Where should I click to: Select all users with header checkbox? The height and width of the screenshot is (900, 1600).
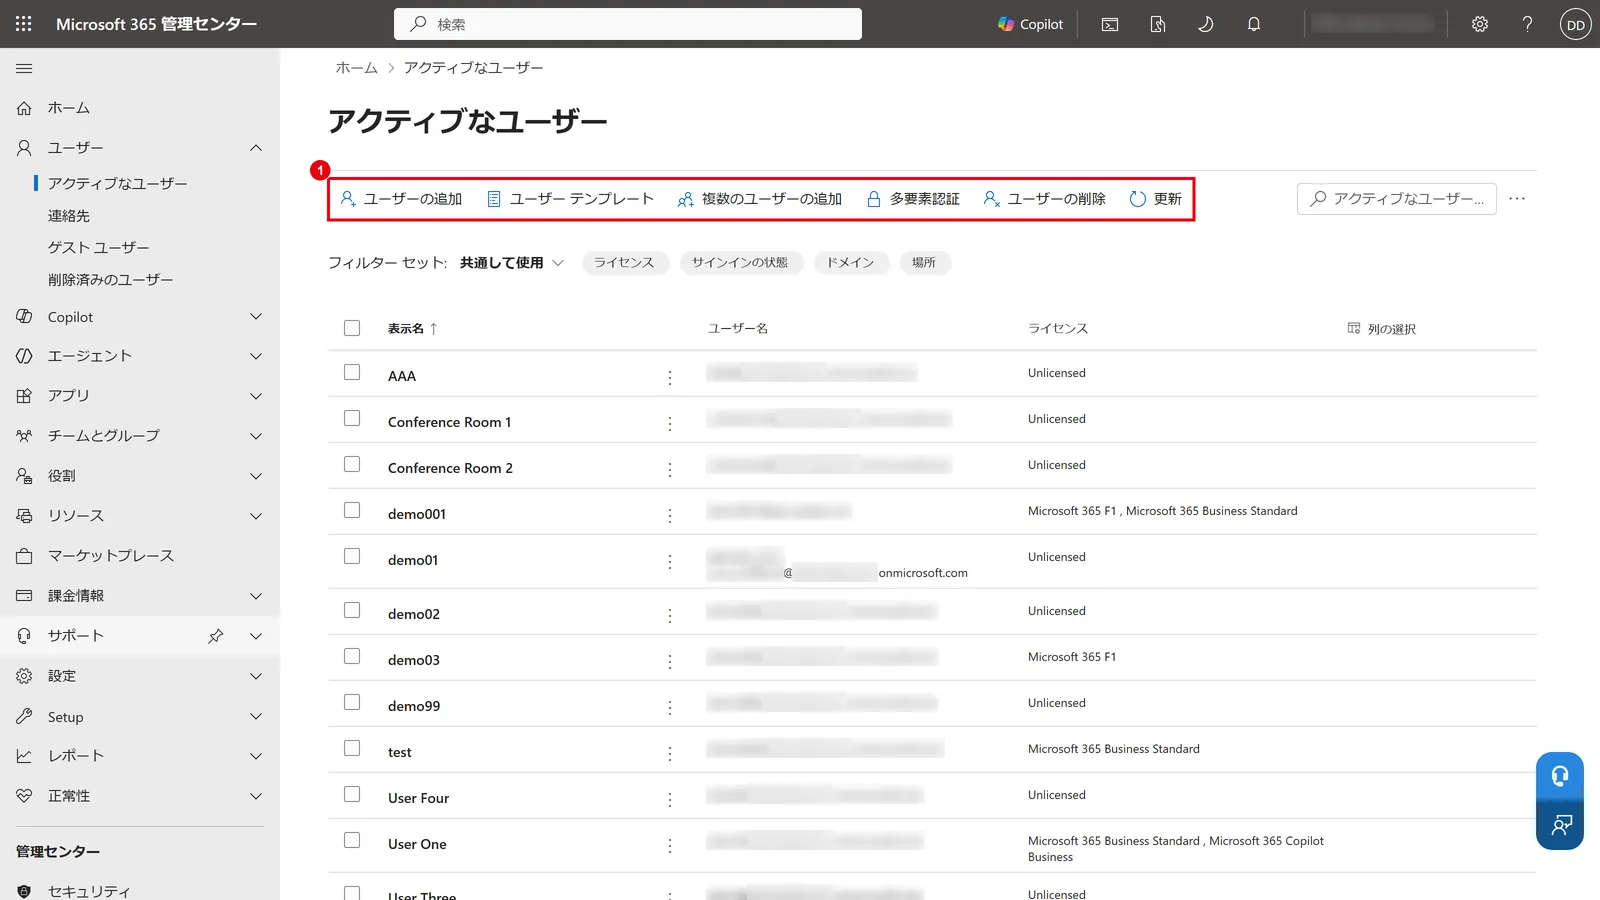352,328
